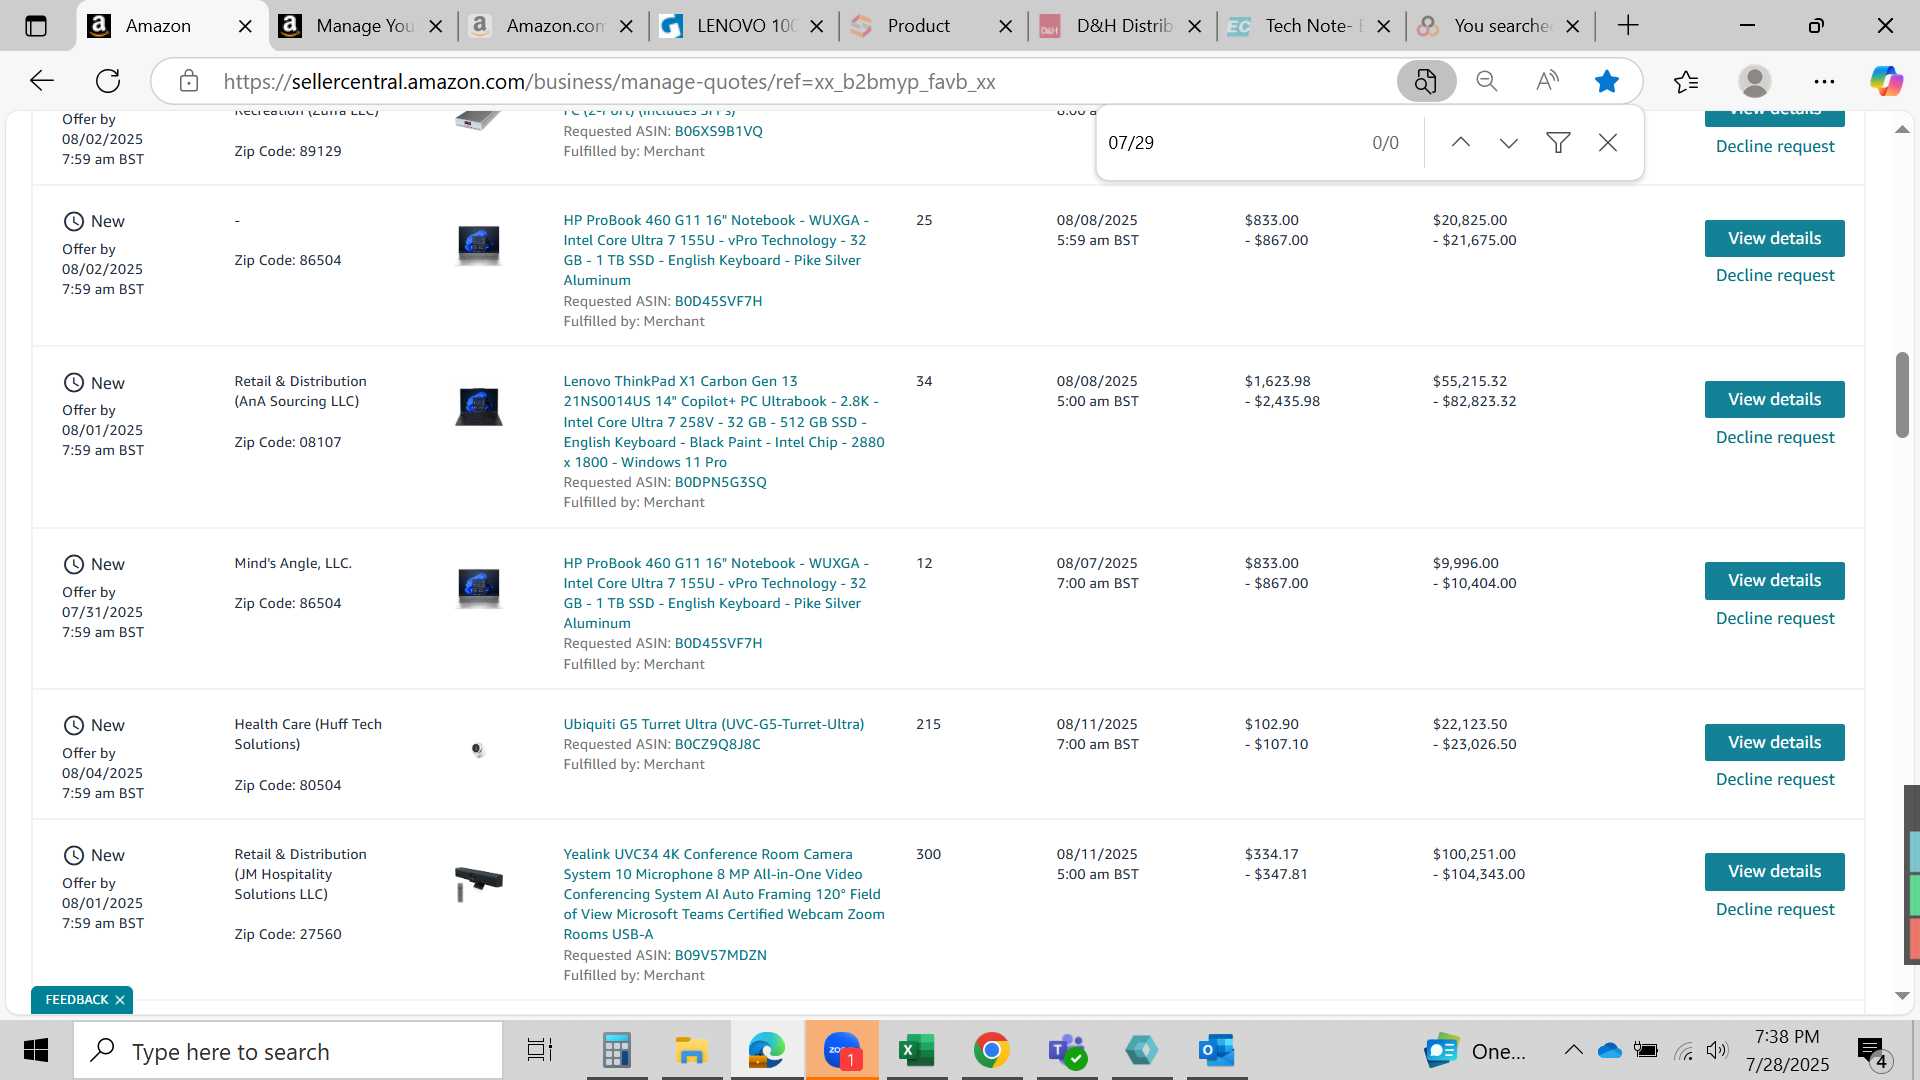Open Google Chrome from the taskbar

click(991, 1050)
